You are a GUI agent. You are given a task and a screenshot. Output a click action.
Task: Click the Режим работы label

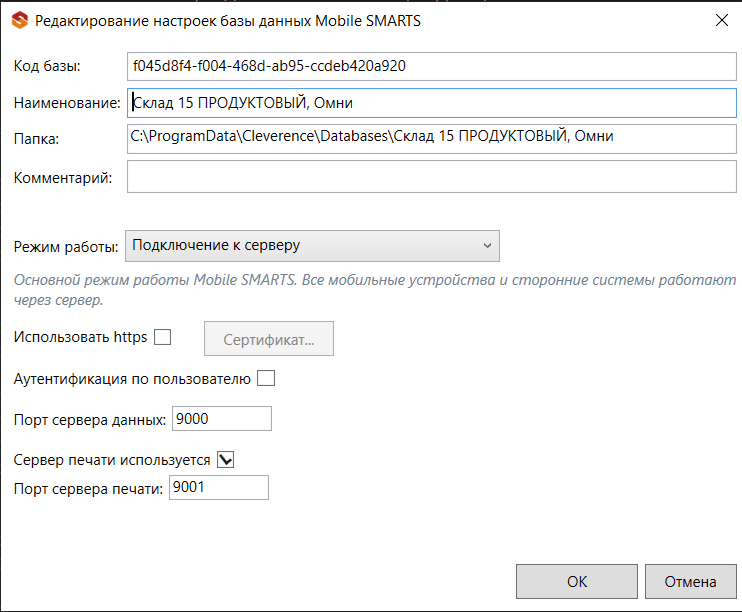(66, 247)
